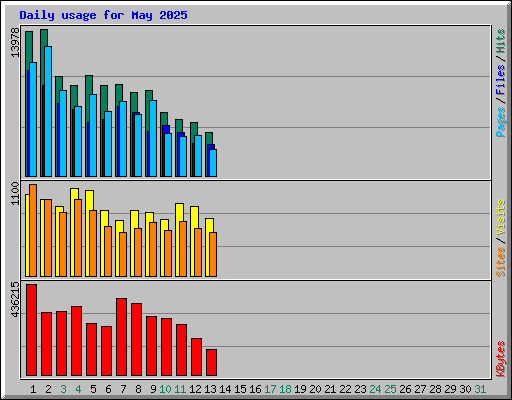Click the 'Hits' legend label
Image resolution: width=512 pixels, height=400 pixels.
coord(500,41)
